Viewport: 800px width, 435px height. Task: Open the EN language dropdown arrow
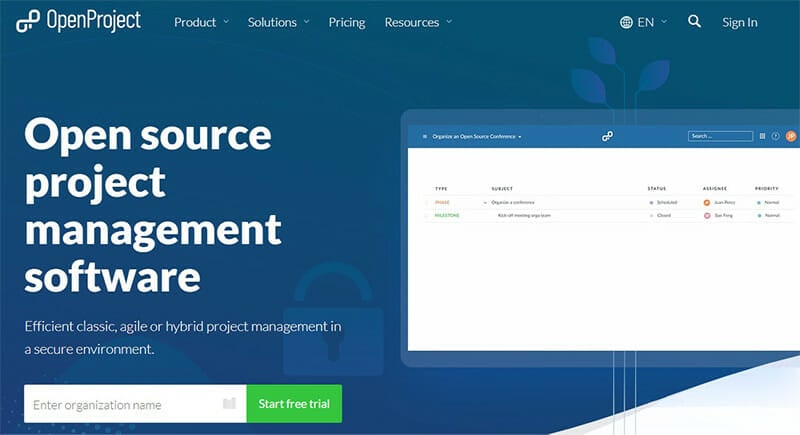[x=664, y=22]
